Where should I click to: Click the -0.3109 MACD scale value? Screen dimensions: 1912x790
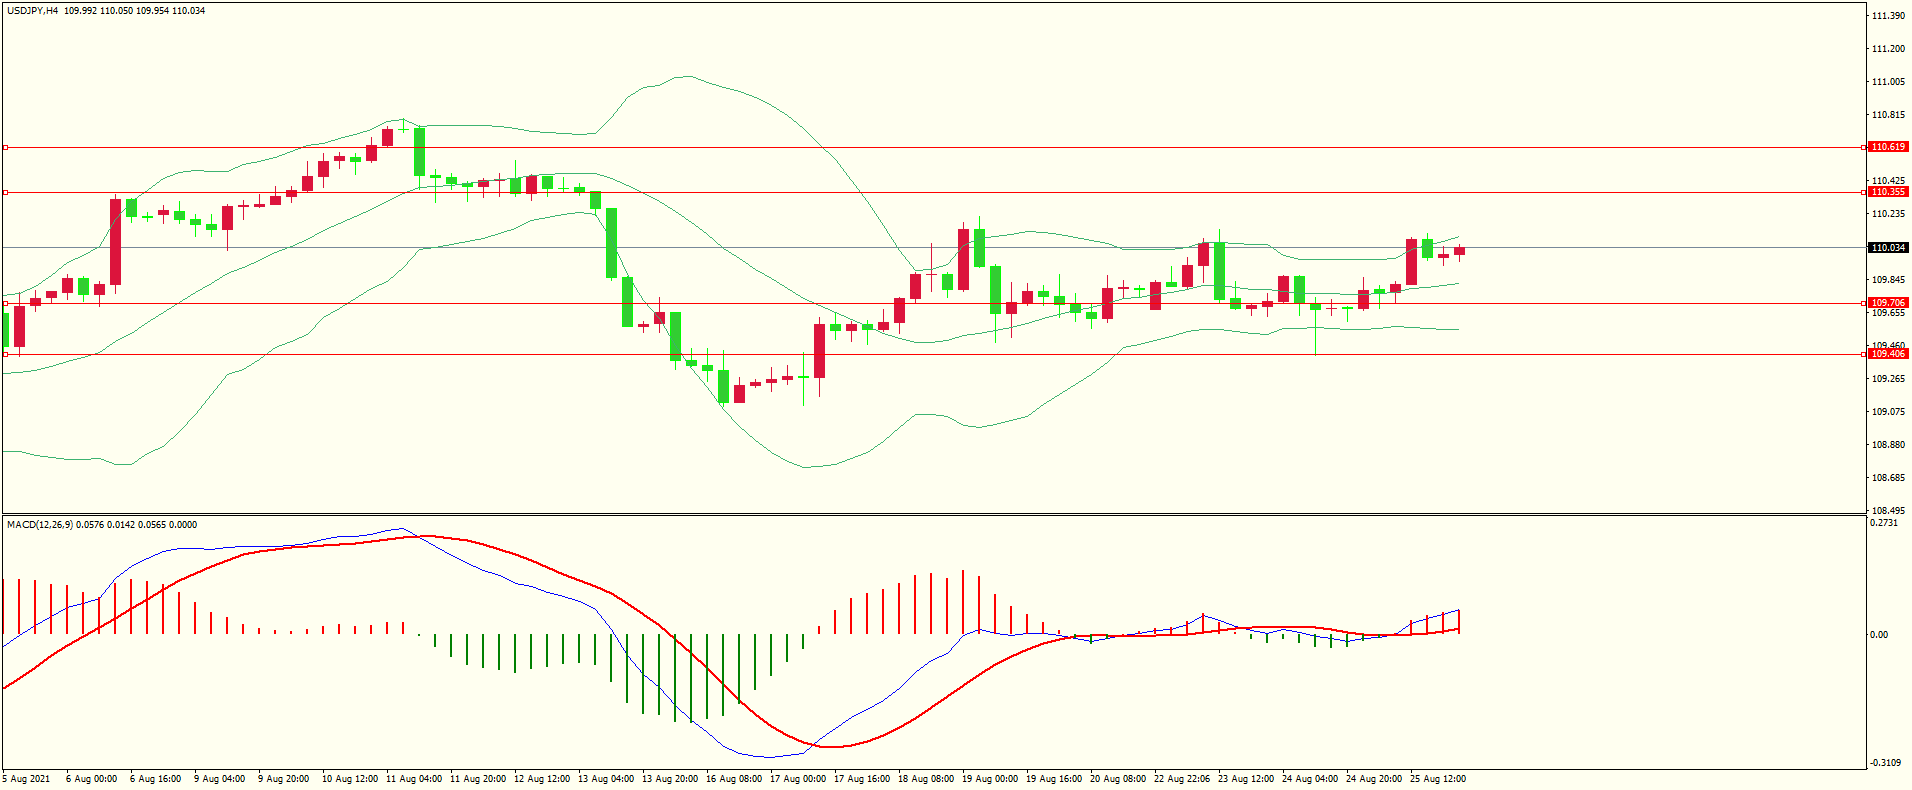tap(1885, 764)
